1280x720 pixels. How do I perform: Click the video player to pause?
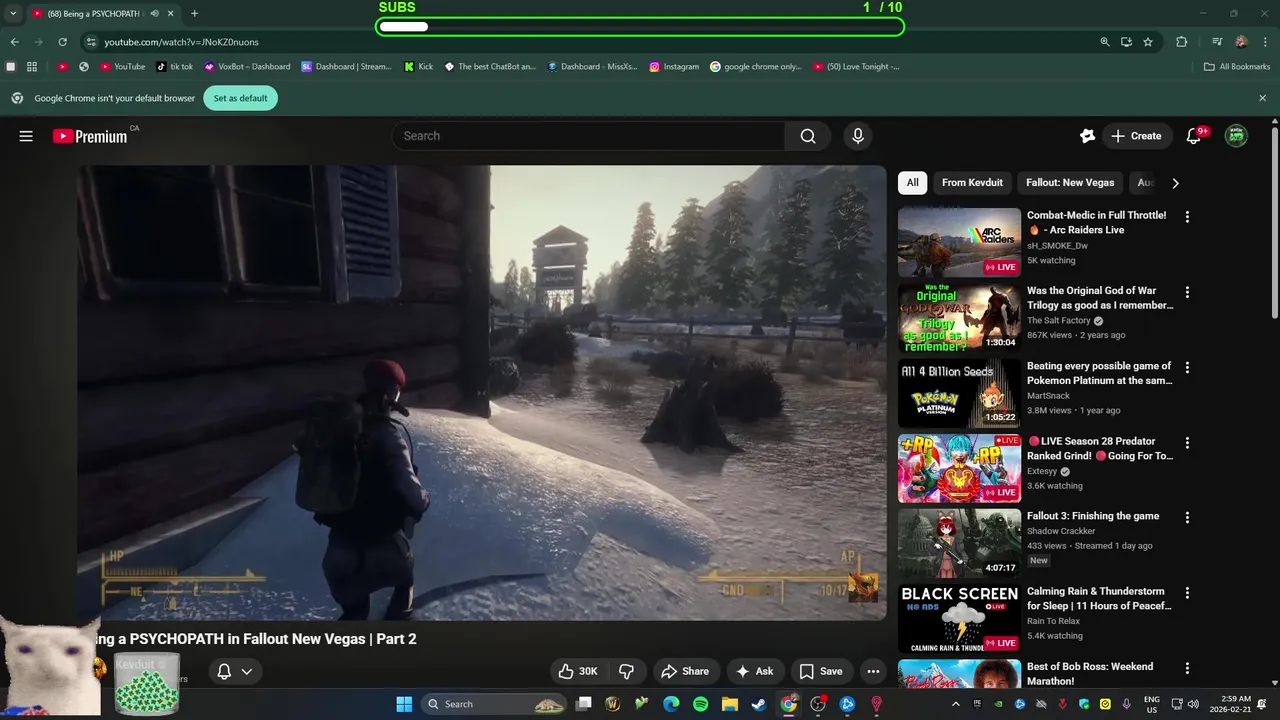click(482, 393)
